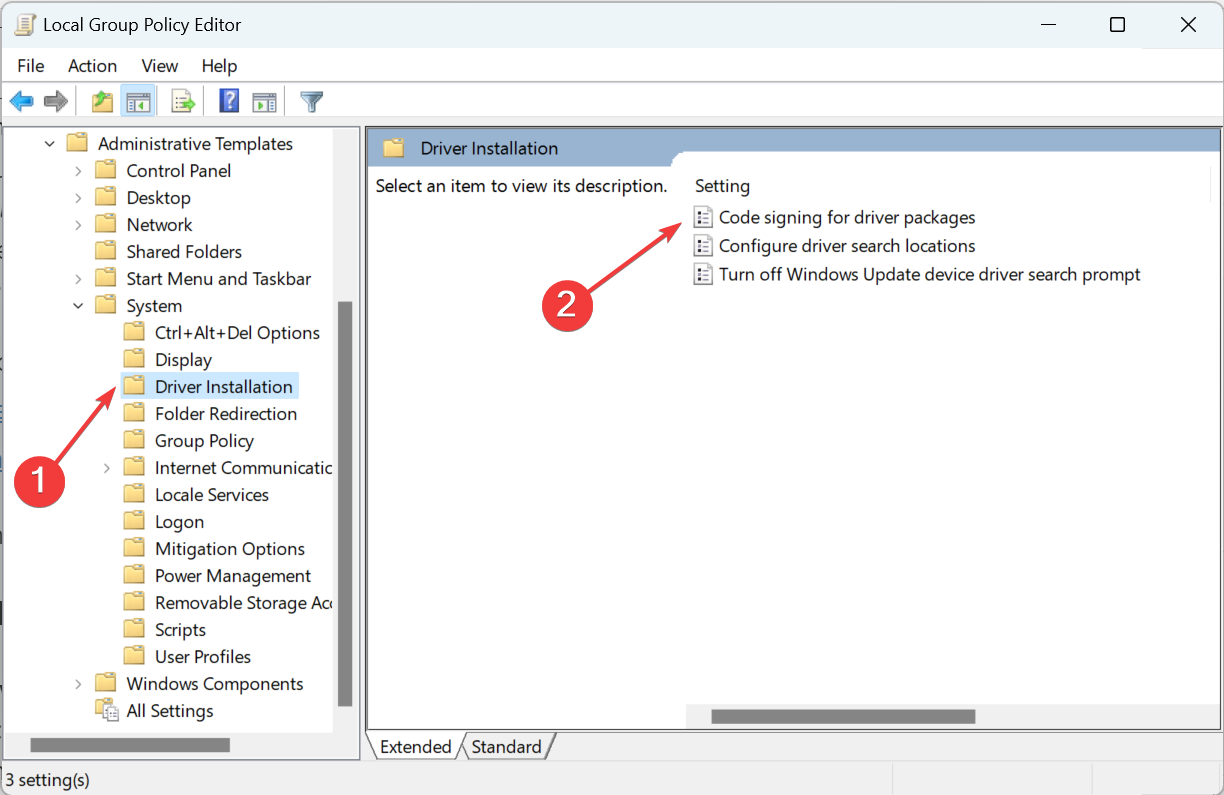Click the tree pane vertical scrollbar

coord(345,504)
